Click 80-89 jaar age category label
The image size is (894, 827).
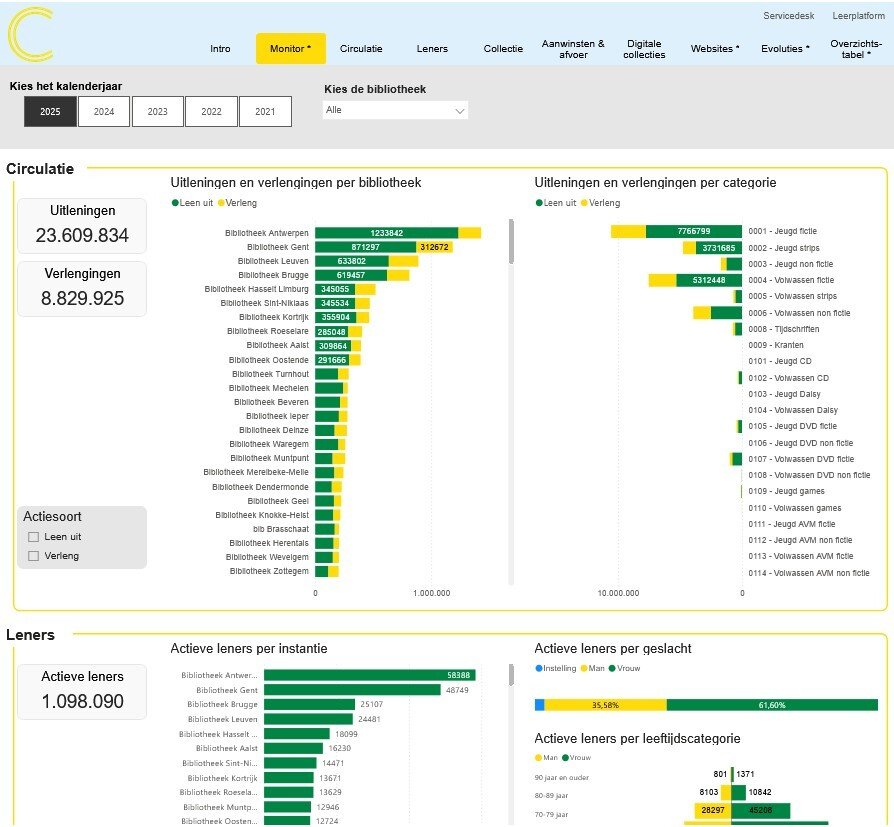point(551,796)
